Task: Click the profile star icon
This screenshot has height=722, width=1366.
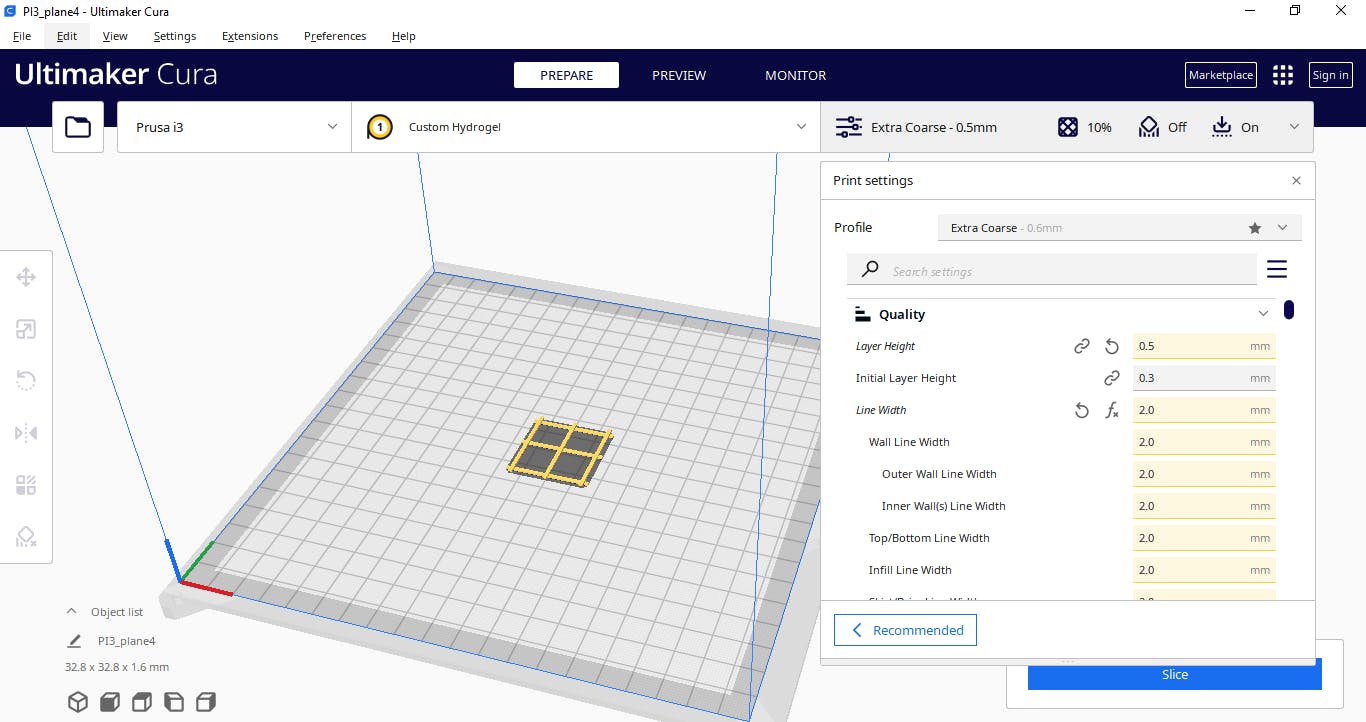Action: [1255, 228]
